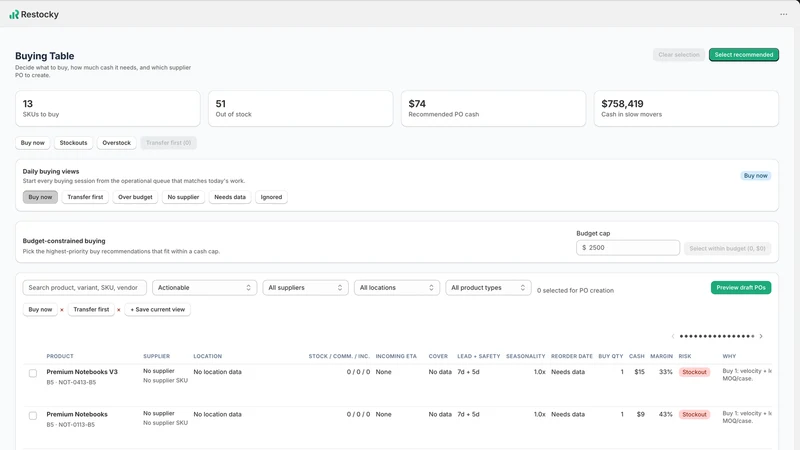Click the Buy now status badge
The image size is (800, 450).
pos(756,176)
